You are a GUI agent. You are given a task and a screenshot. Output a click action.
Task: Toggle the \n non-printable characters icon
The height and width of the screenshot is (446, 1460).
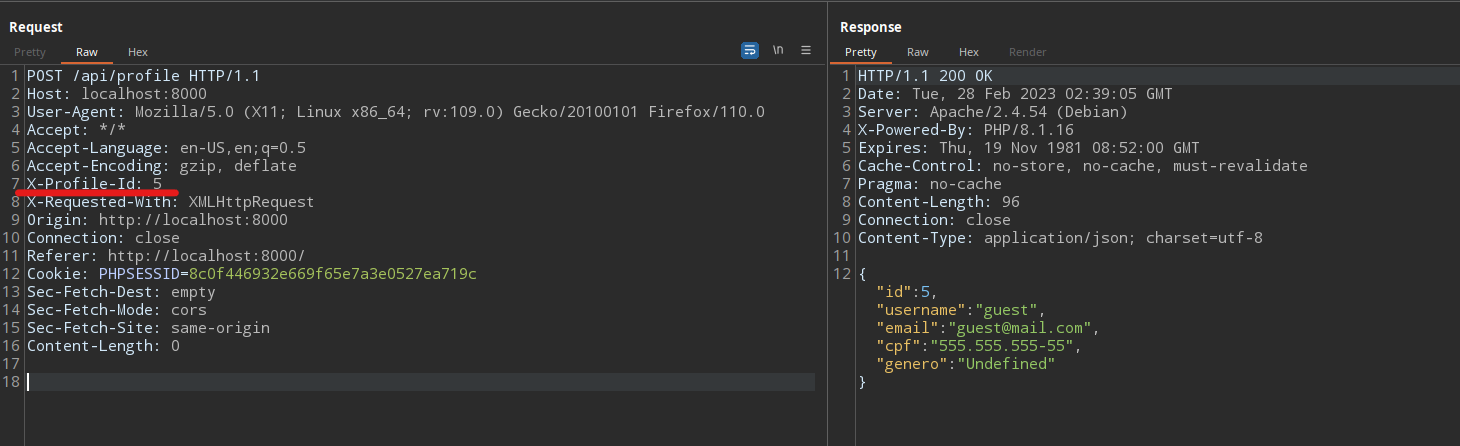(777, 50)
